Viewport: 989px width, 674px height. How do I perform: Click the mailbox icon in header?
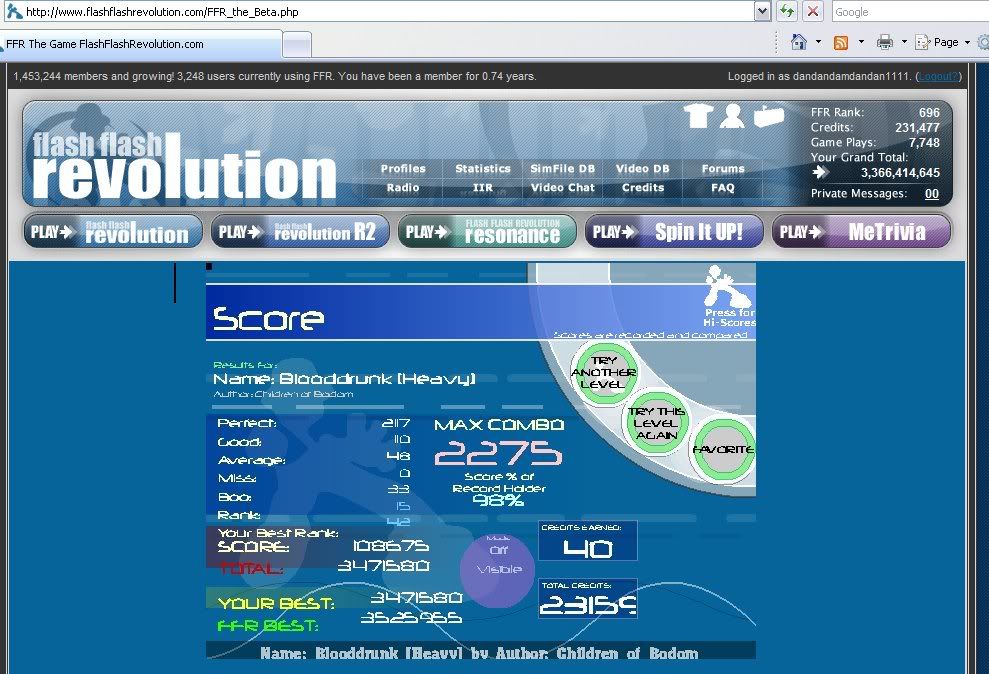coord(767,116)
